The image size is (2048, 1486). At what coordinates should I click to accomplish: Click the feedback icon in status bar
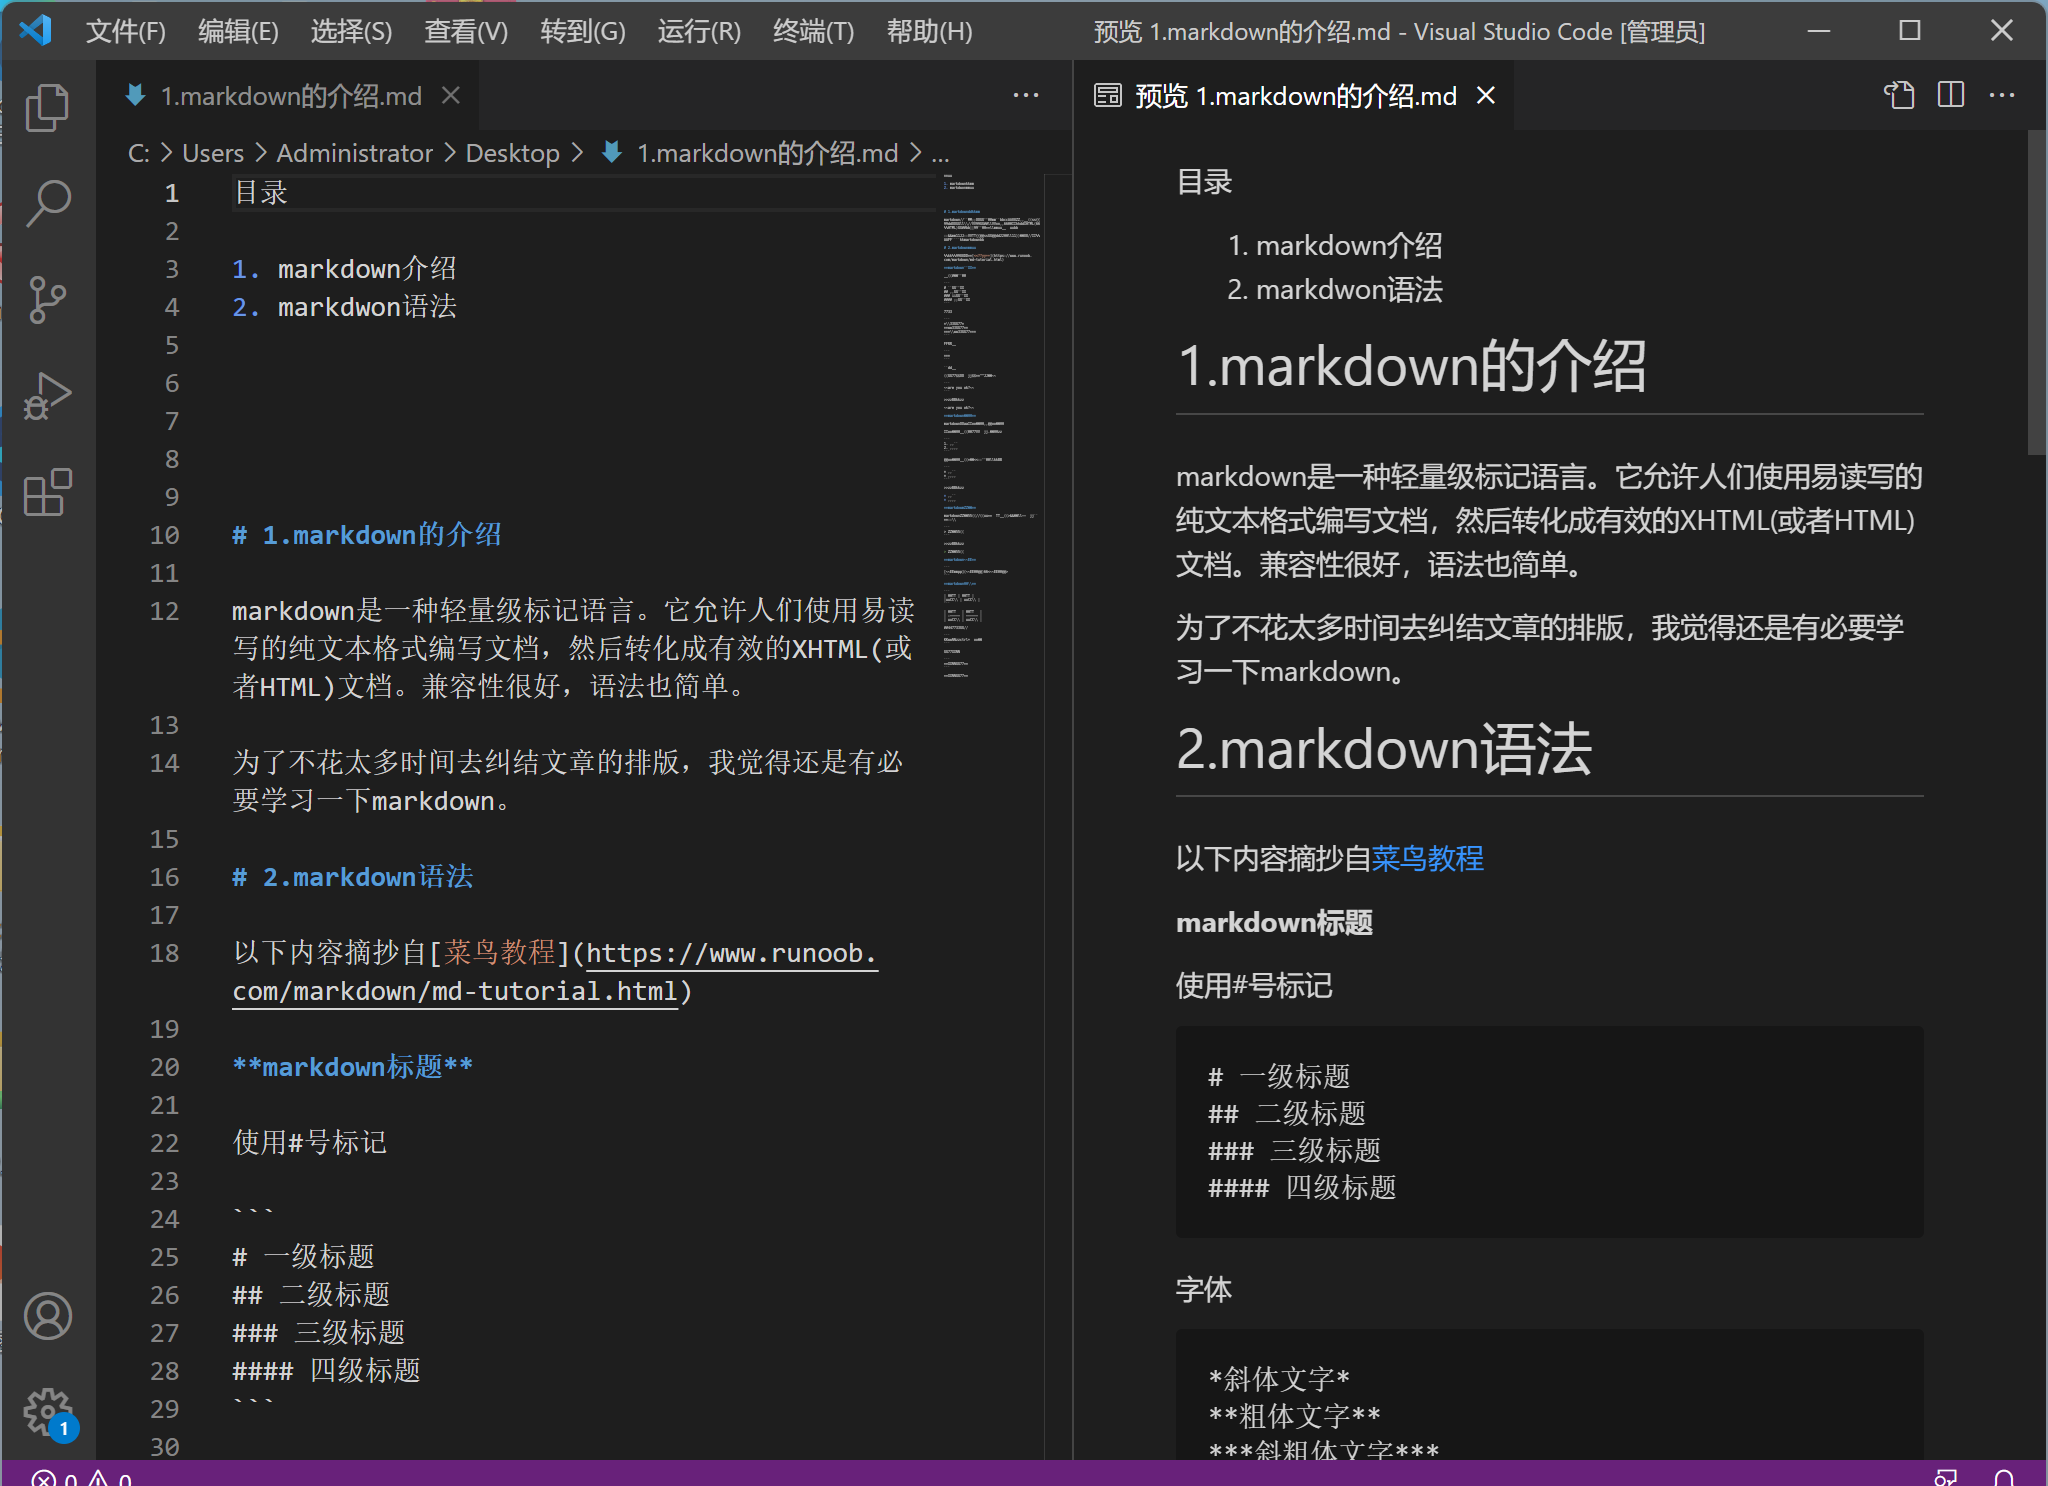1946,1477
